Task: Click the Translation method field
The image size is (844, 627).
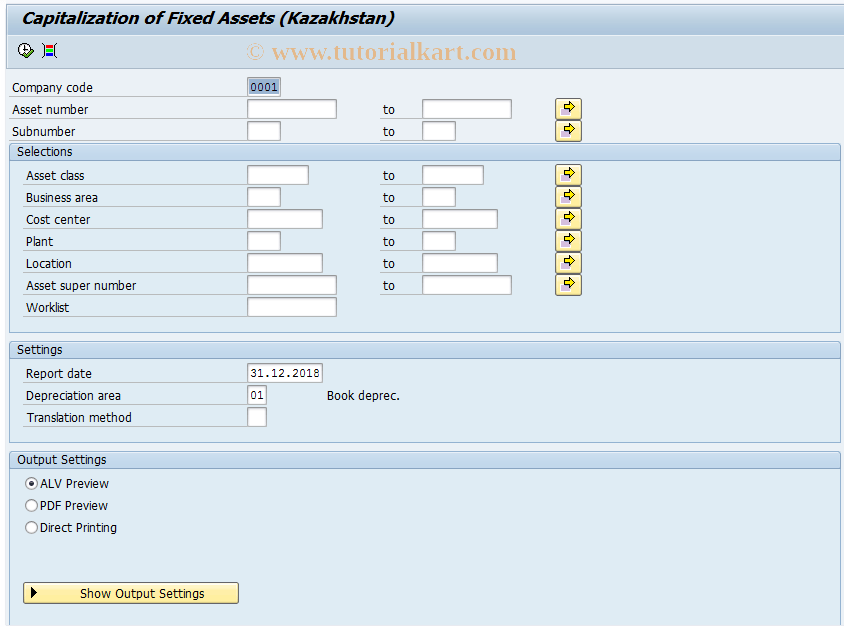Action: click(257, 417)
